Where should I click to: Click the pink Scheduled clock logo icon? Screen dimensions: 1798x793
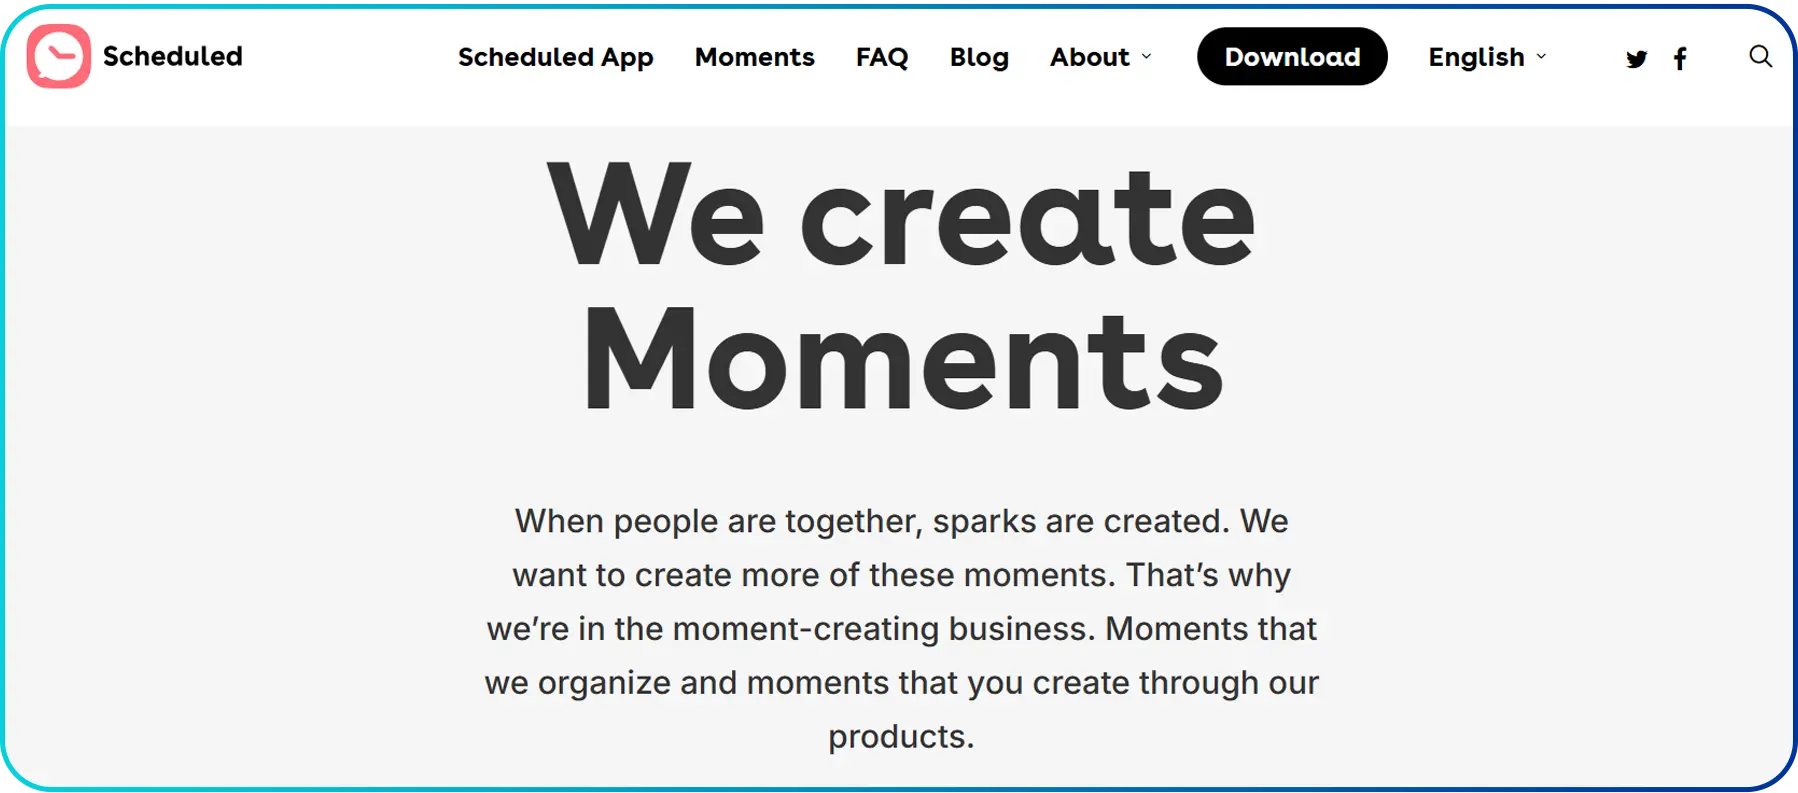coord(58,58)
